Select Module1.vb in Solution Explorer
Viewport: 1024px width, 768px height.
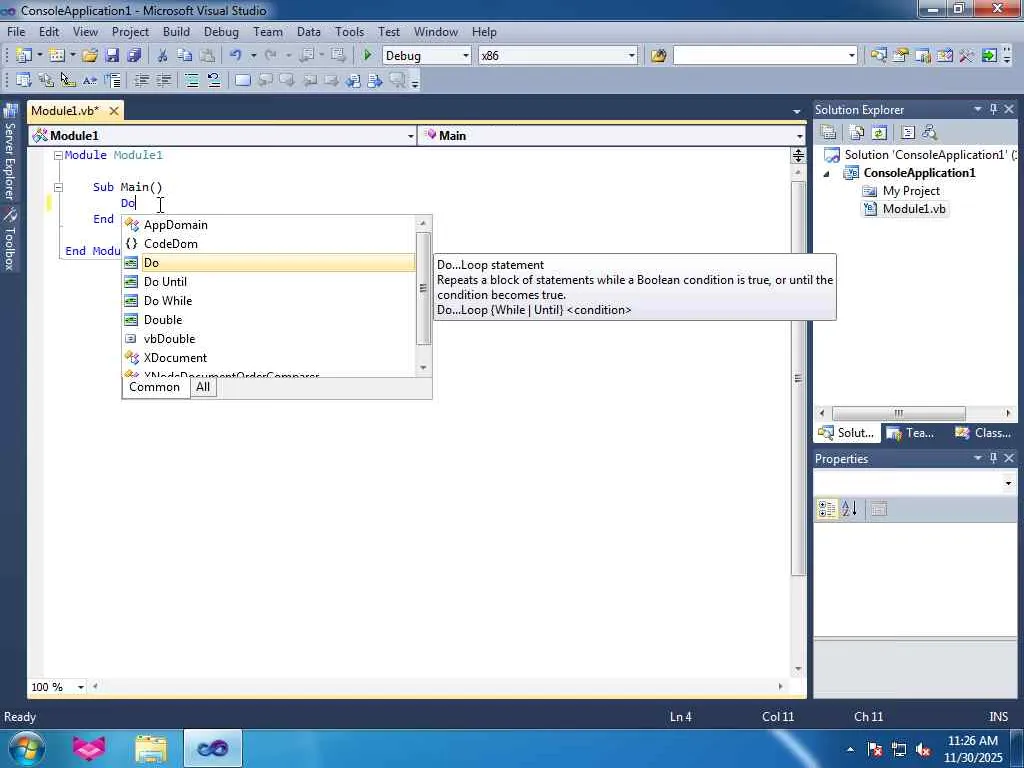coord(914,209)
